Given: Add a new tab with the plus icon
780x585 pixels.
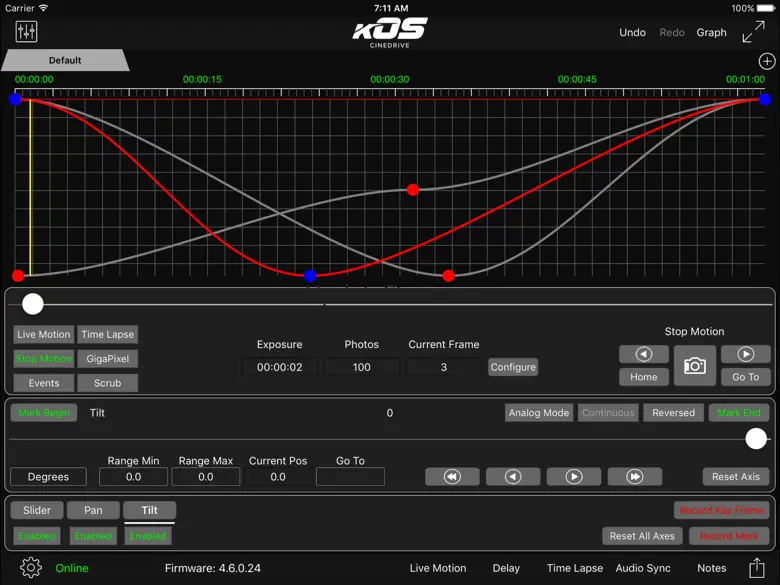Looking at the screenshot, I should click(767, 61).
